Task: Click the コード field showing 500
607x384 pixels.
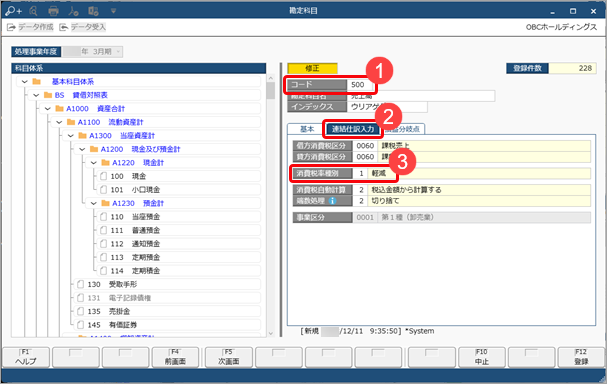Action: coord(360,85)
